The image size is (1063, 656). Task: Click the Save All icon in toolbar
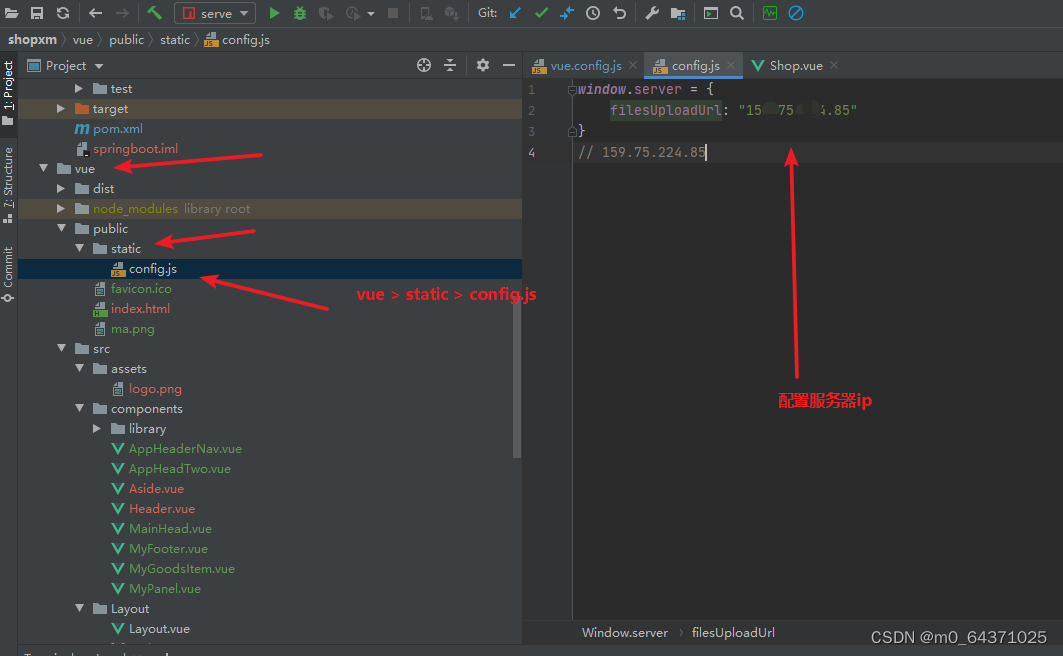[37, 13]
